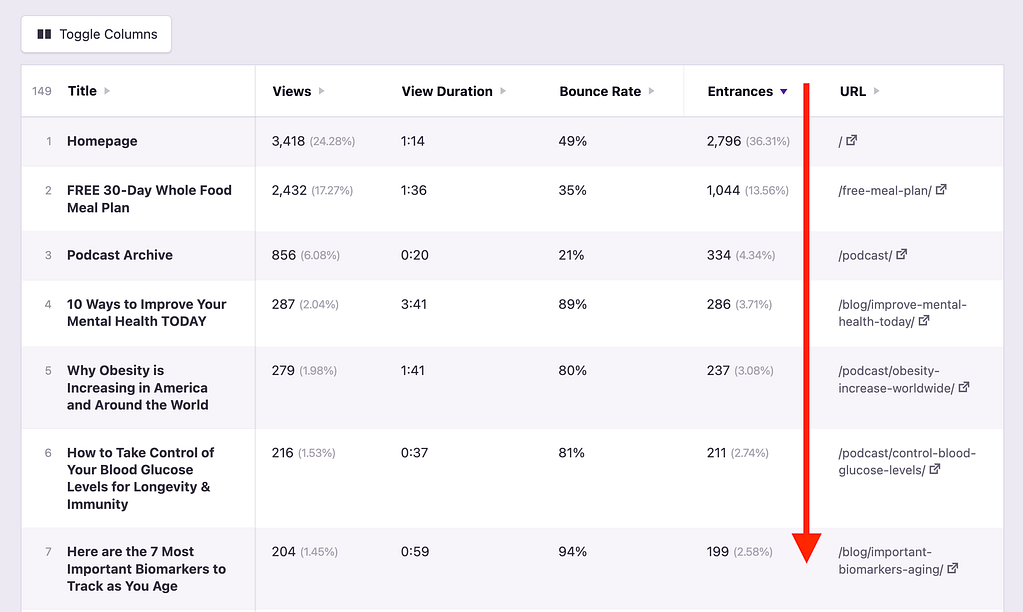Open external link icon for /podcast/
The height and width of the screenshot is (612, 1023).
click(902, 255)
